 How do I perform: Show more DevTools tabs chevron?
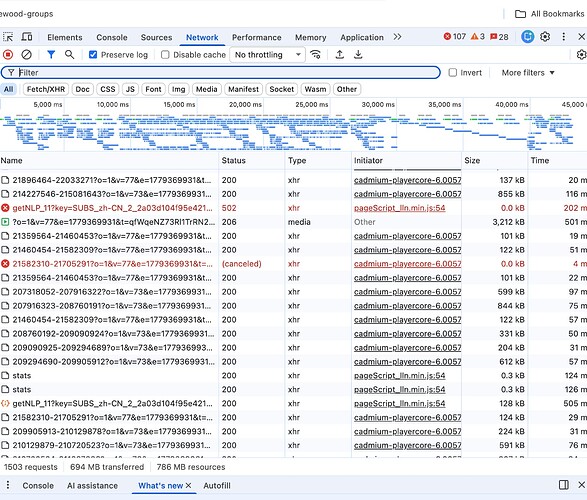(397, 37)
